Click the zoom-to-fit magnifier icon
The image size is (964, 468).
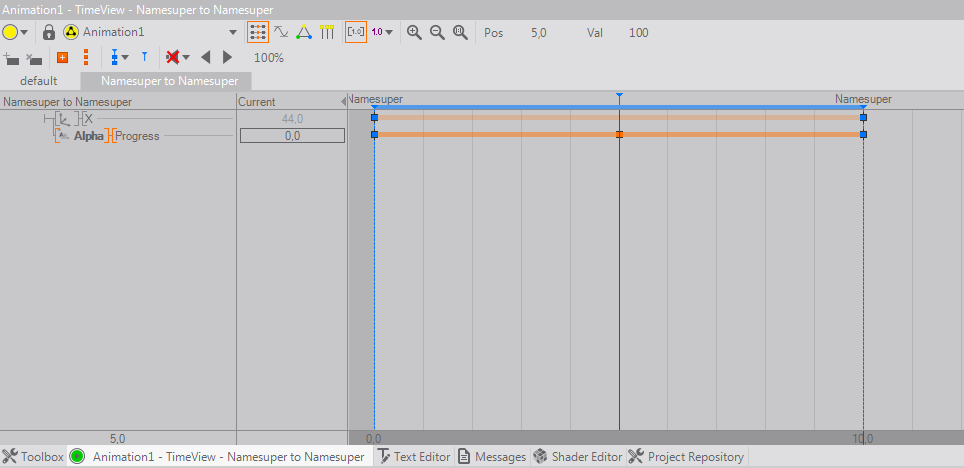tap(460, 32)
